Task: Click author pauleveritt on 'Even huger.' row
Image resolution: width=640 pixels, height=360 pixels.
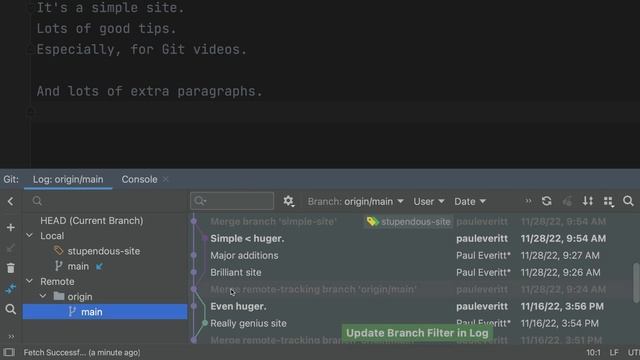Action: point(482,306)
